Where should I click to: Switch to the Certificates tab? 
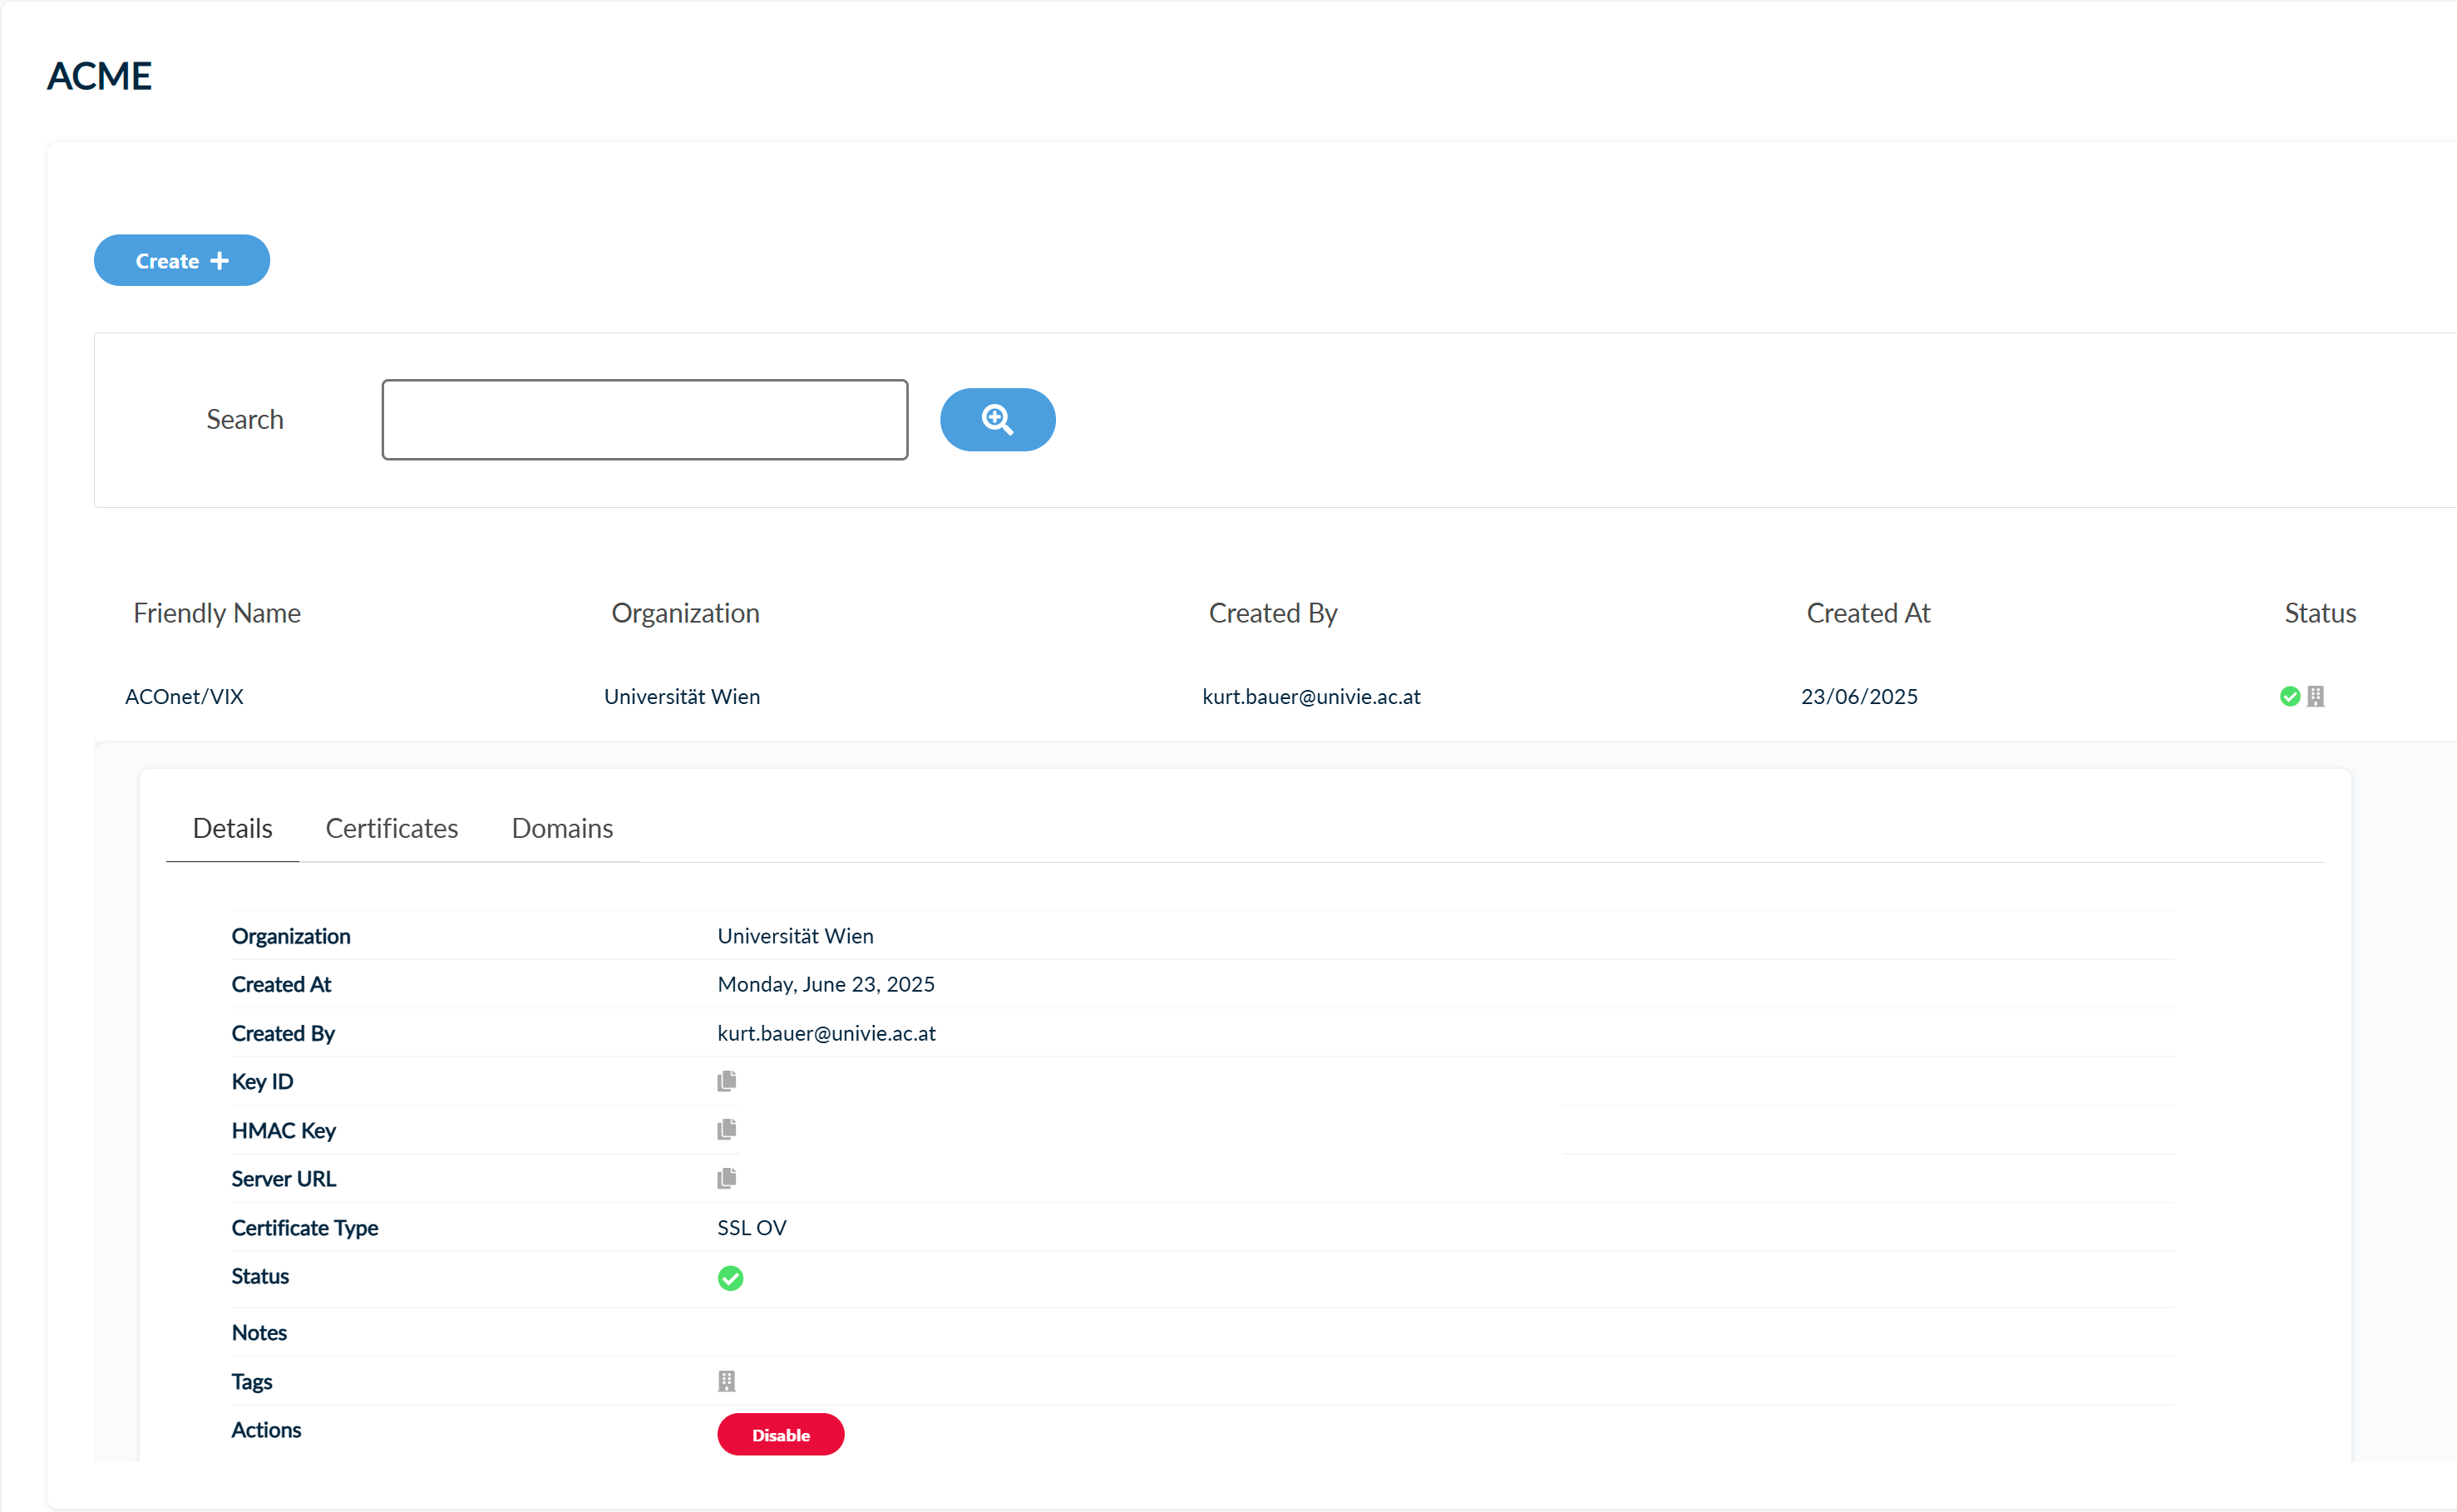click(392, 828)
